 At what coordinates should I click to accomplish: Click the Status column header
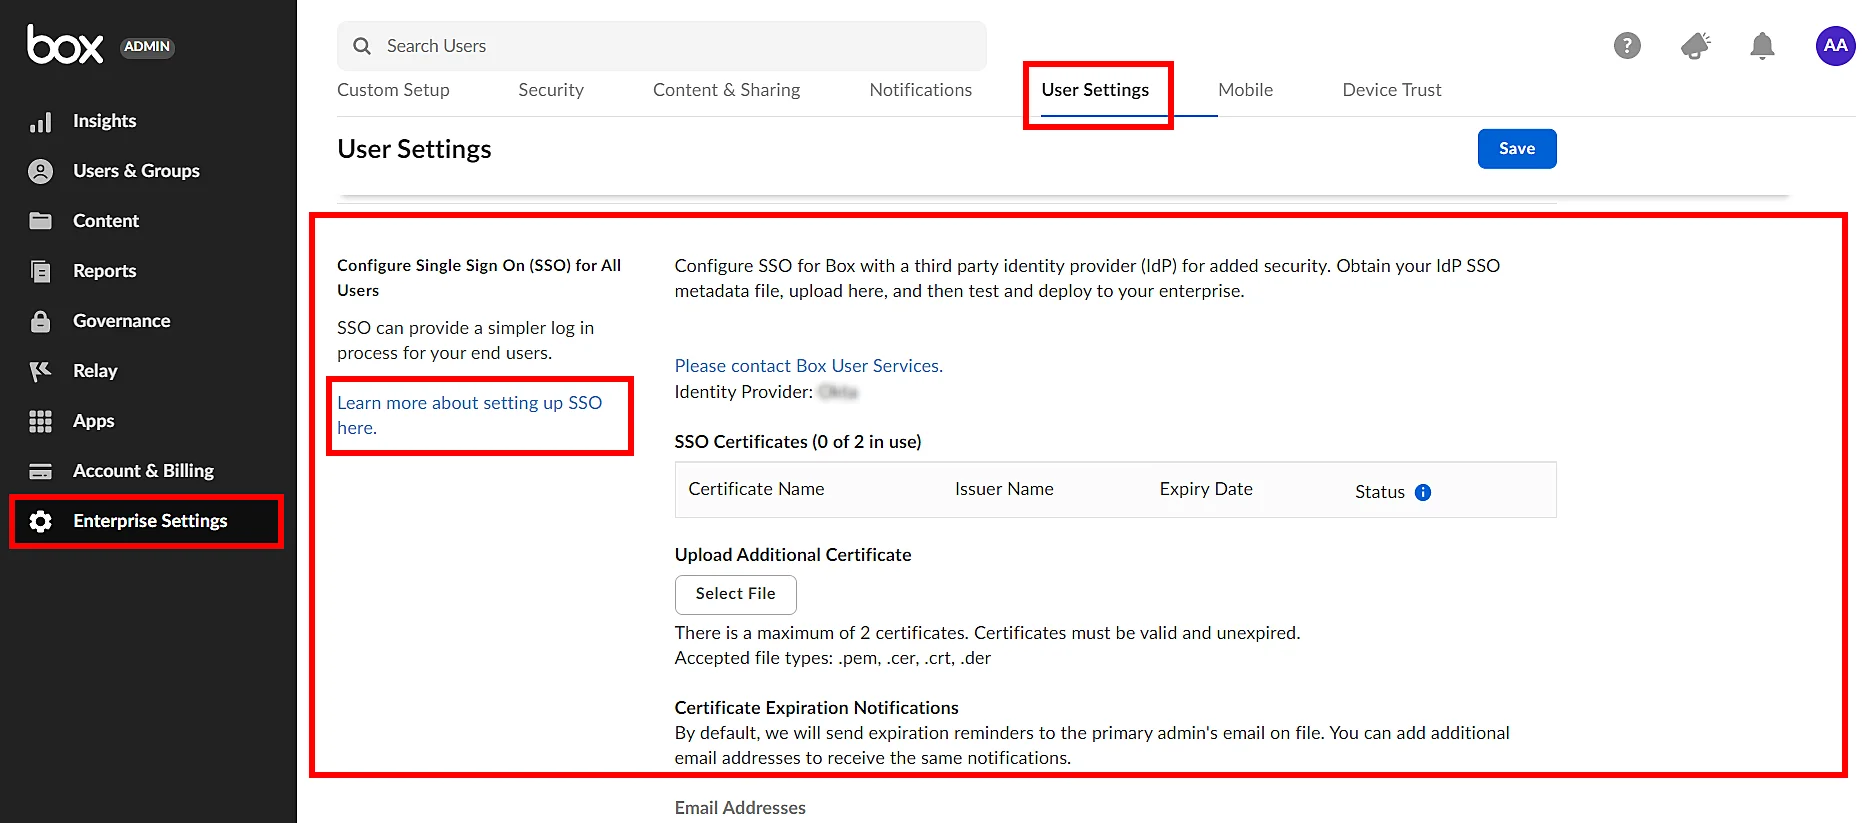coord(1380,492)
